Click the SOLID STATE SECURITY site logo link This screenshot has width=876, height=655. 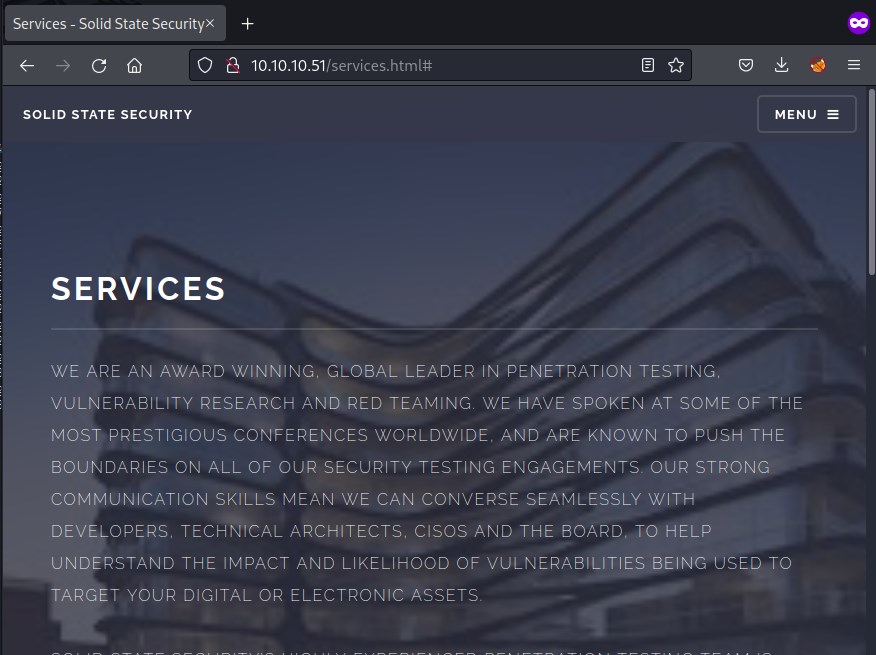click(108, 115)
